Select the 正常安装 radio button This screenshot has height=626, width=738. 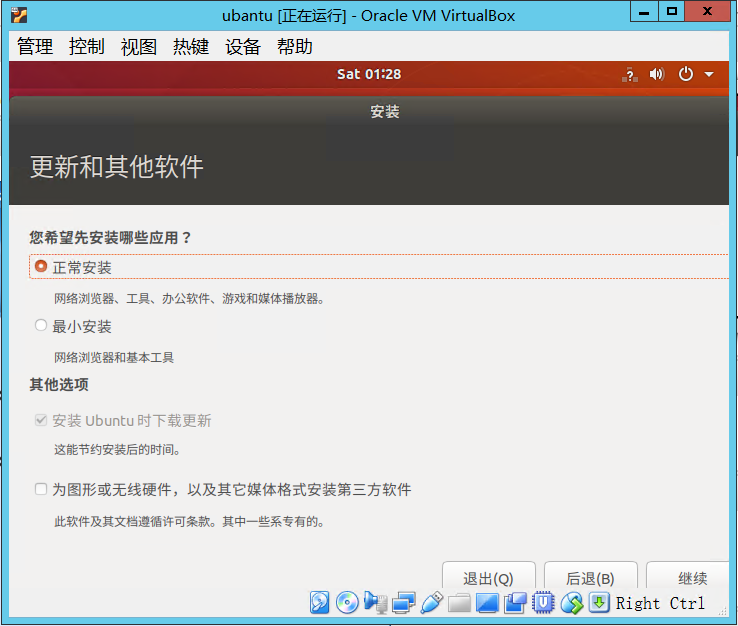pos(41,266)
